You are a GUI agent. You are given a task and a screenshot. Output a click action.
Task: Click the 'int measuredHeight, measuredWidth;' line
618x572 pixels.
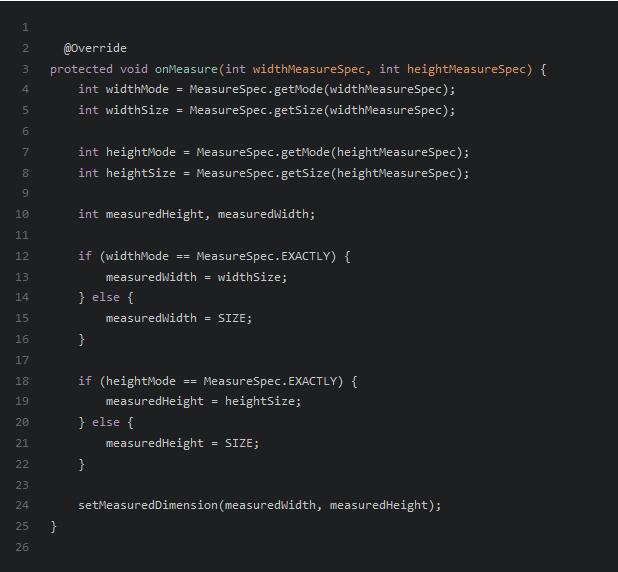(197, 214)
